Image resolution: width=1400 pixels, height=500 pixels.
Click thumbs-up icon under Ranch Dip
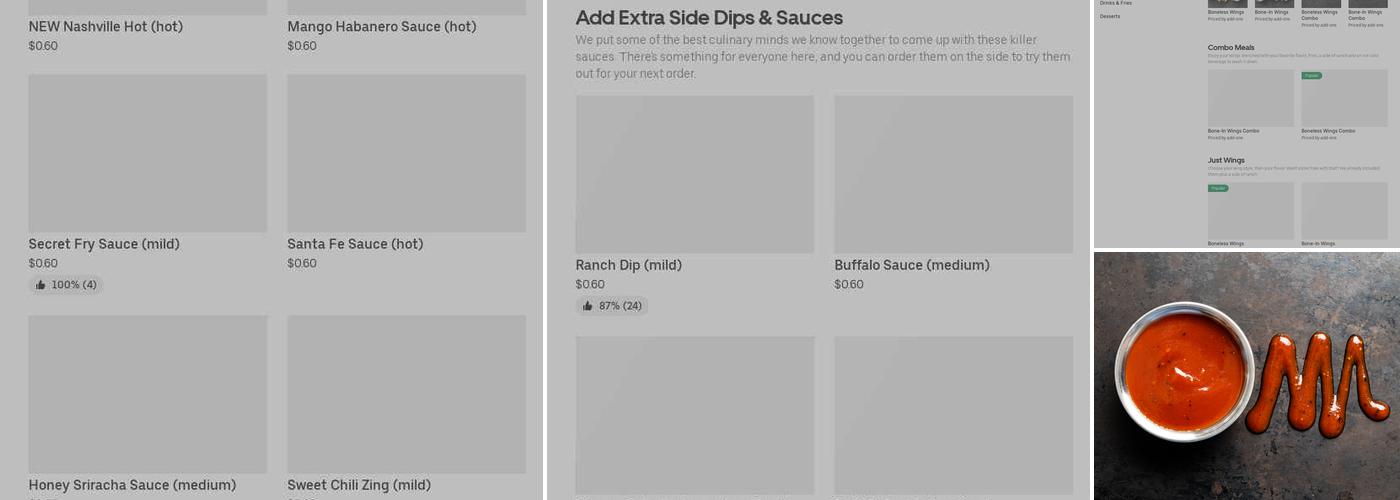588,306
